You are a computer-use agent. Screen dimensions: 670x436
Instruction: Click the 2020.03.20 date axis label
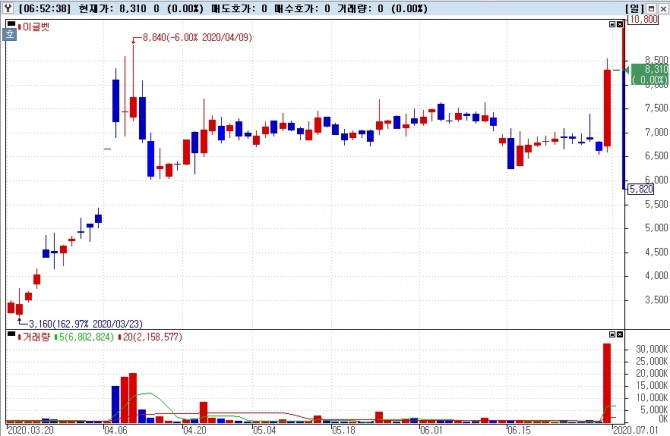pos(31,430)
